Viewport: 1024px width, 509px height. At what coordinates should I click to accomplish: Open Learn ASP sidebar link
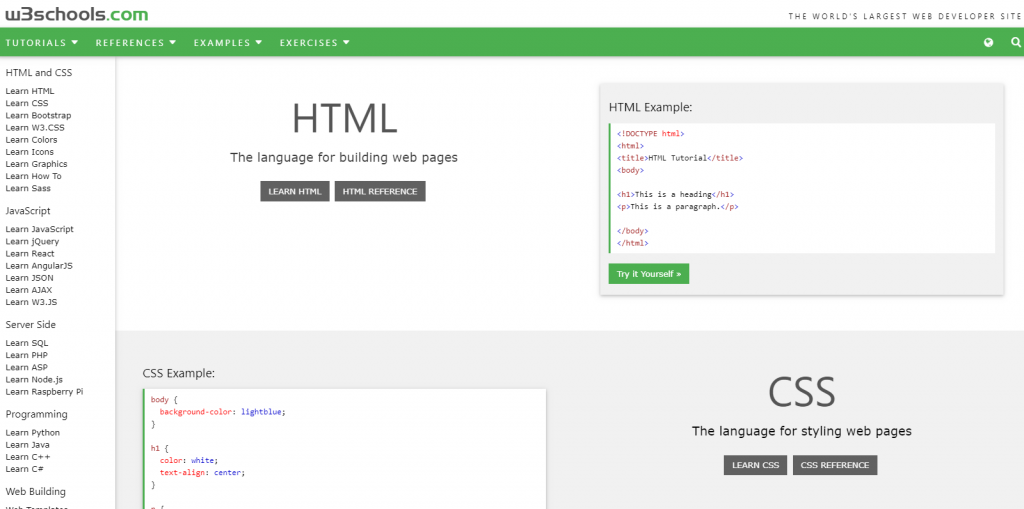[x=27, y=367]
